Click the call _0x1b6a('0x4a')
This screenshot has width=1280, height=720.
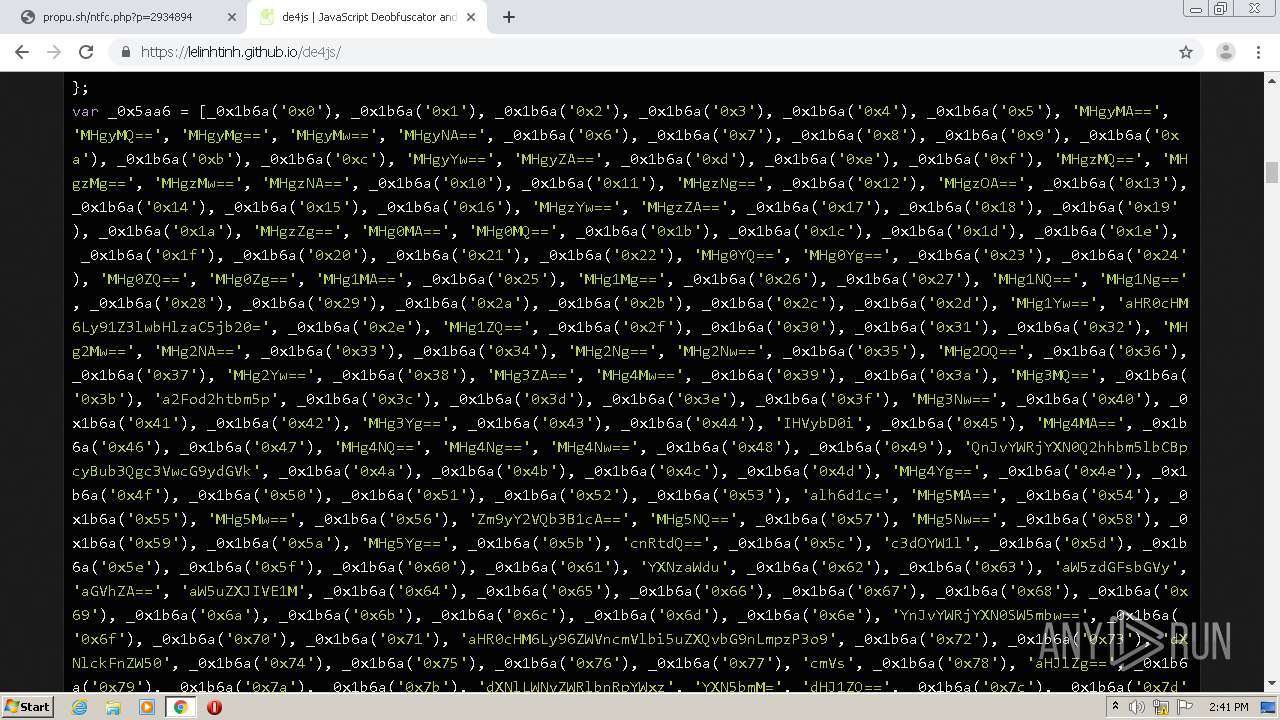point(351,471)
